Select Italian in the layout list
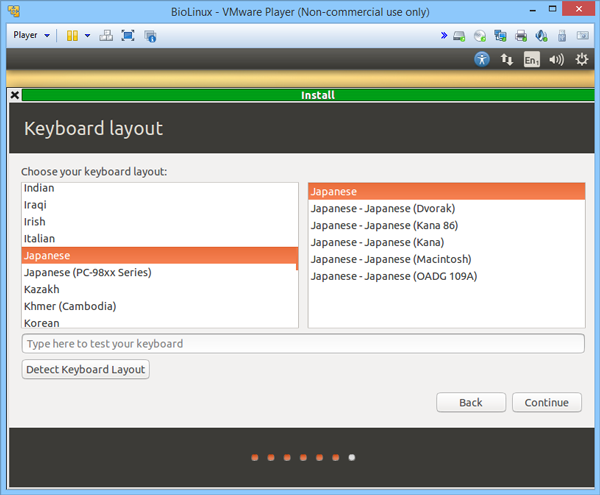Image resolution: width=600 pixels, height=495 pixels. coord(160,239)
